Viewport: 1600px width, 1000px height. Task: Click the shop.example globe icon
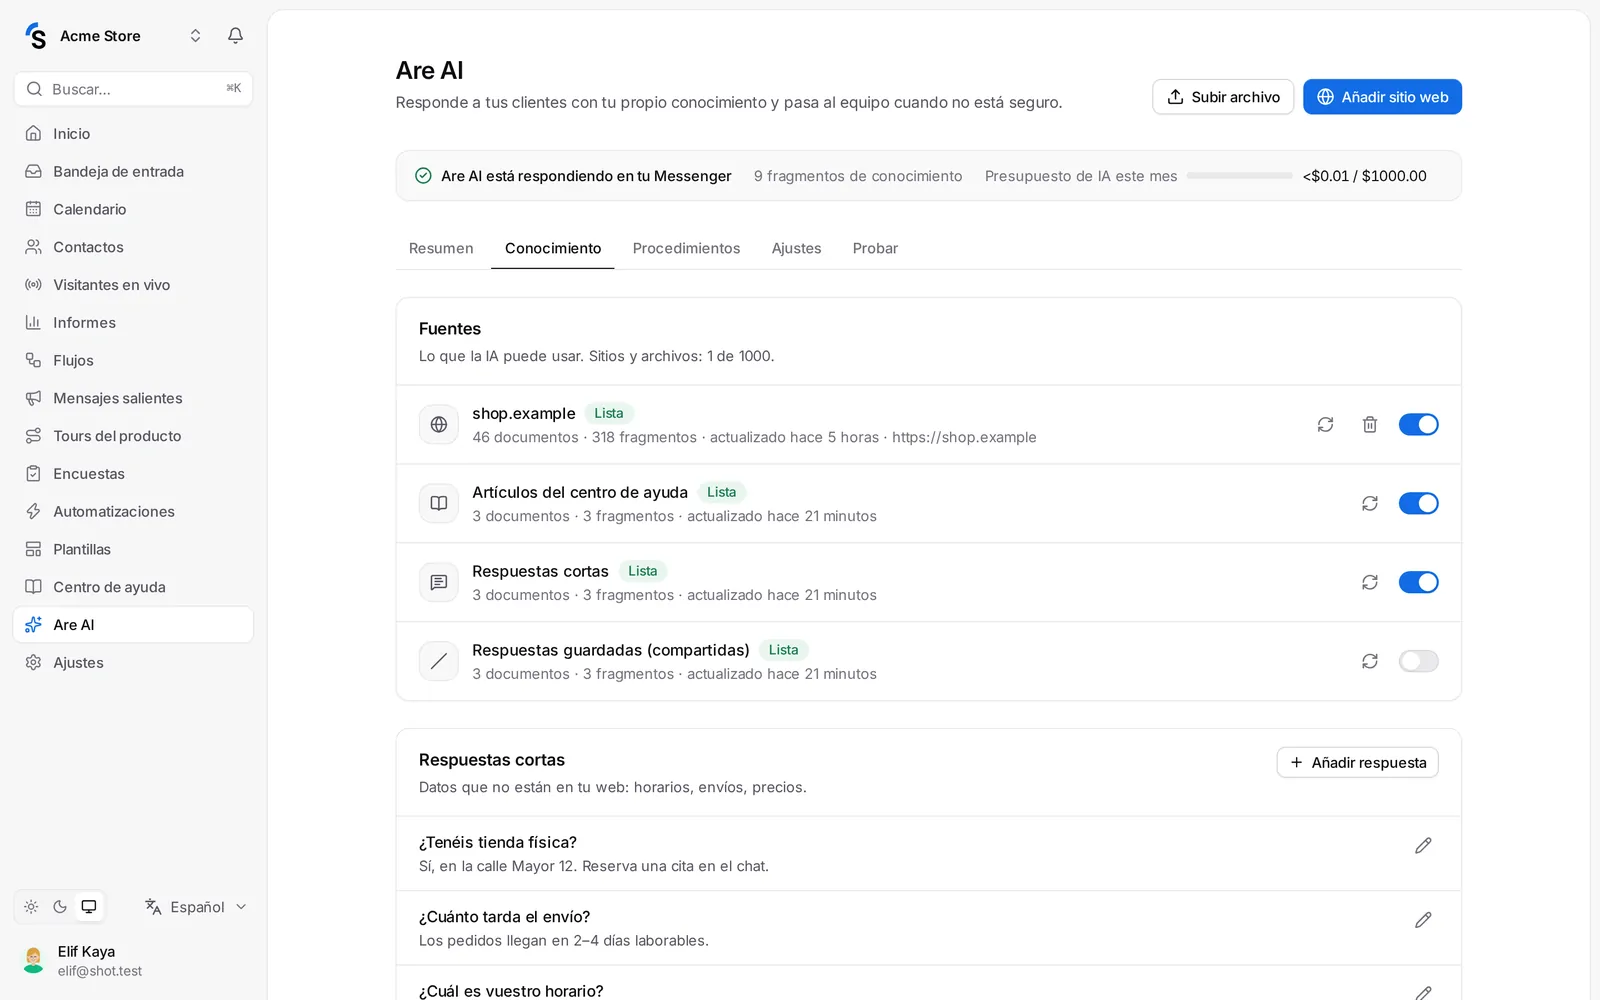(x=439, y=424)
